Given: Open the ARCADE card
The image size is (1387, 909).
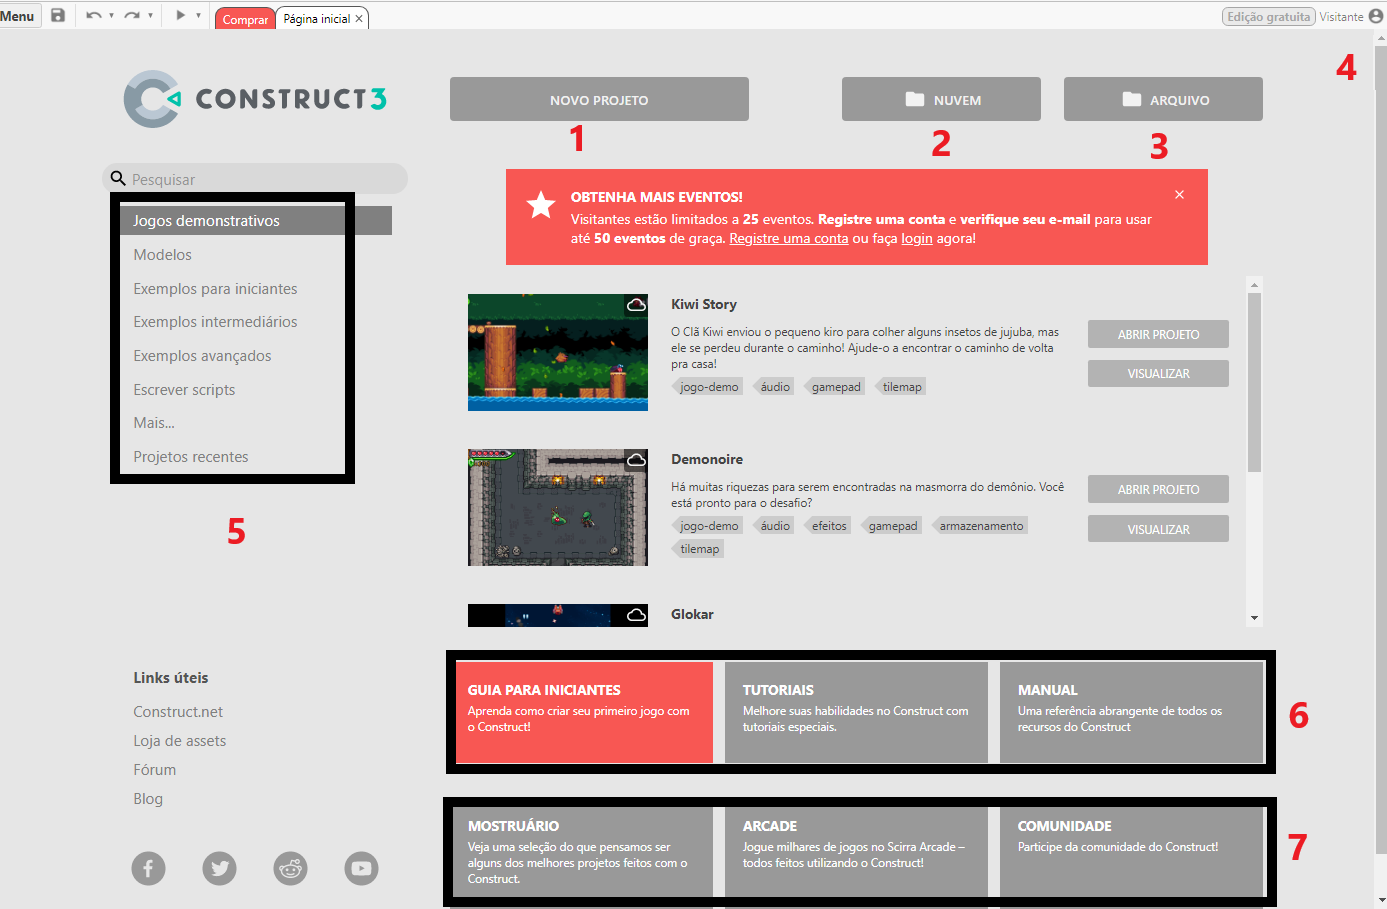Looking at the screenshot, I should click(856, 852).
